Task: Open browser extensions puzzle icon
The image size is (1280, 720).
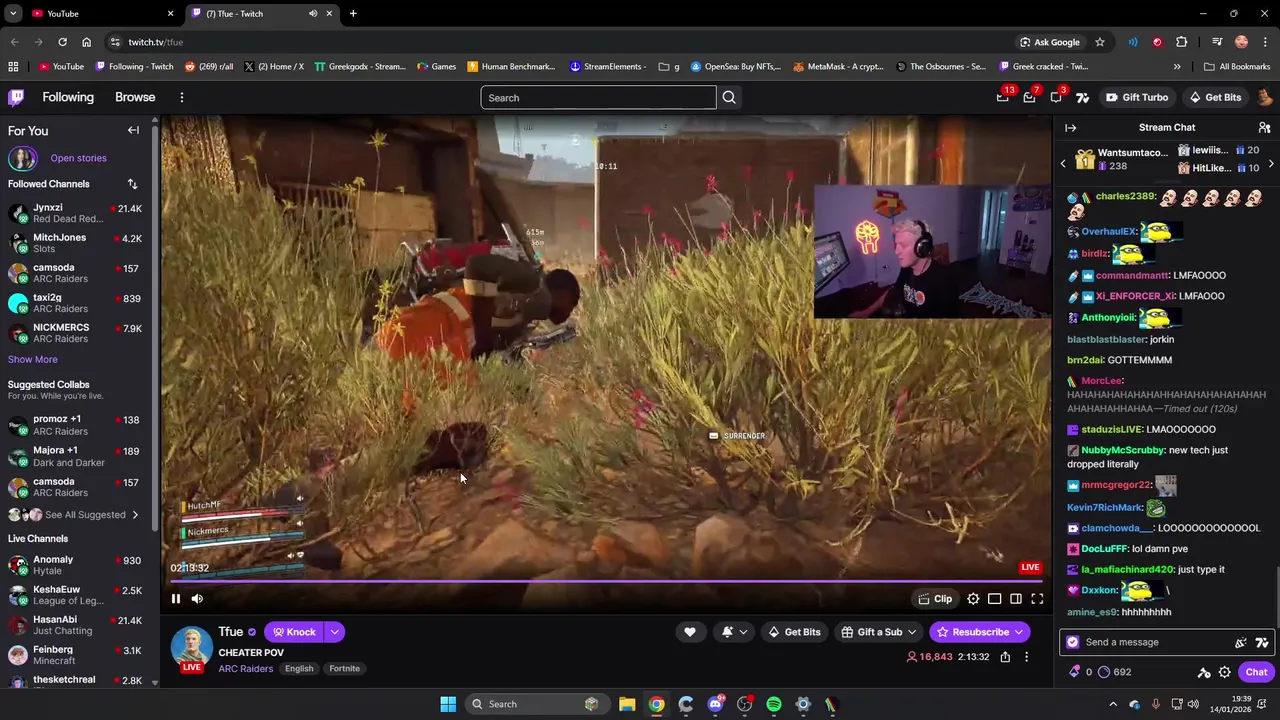Action: 1182,42
